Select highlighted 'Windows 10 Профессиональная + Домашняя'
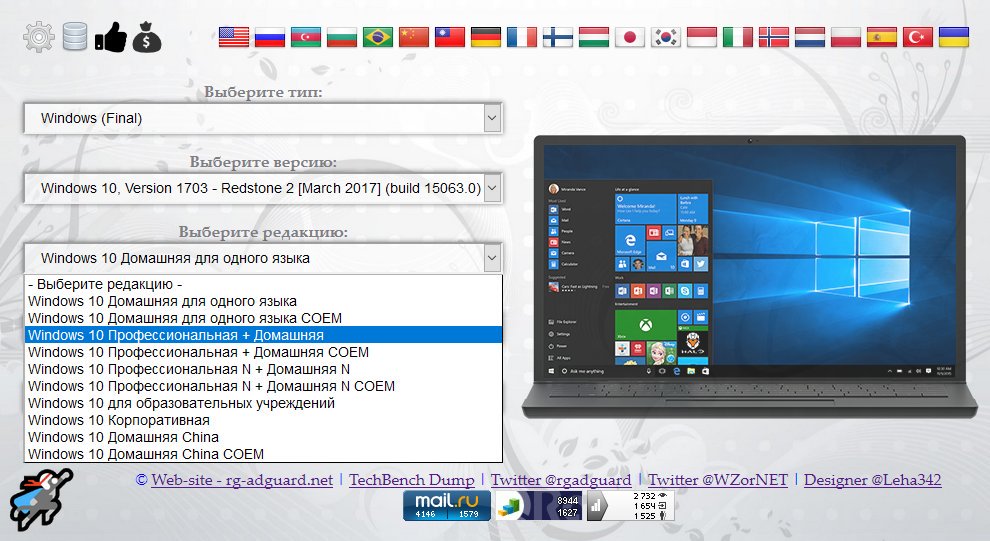 tap(263, 335)
